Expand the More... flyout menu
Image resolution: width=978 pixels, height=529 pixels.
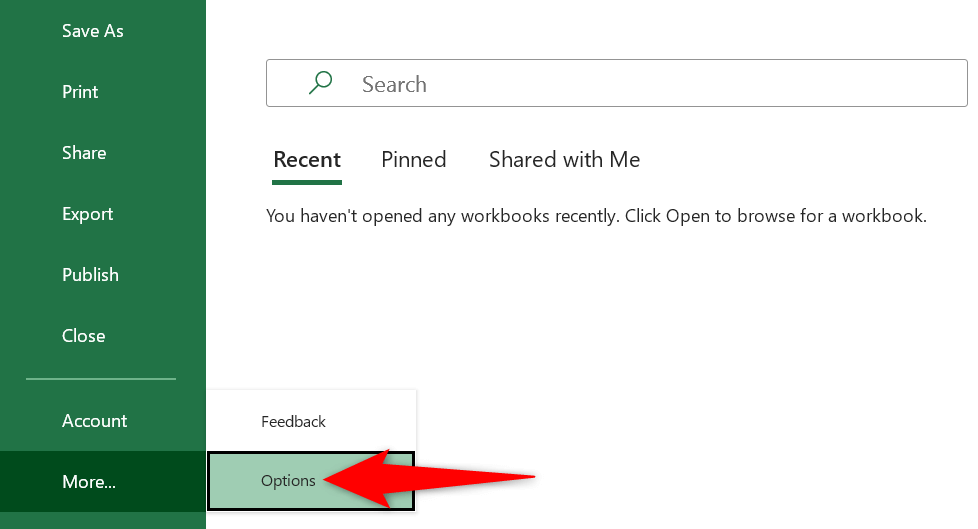coord(89,482)
